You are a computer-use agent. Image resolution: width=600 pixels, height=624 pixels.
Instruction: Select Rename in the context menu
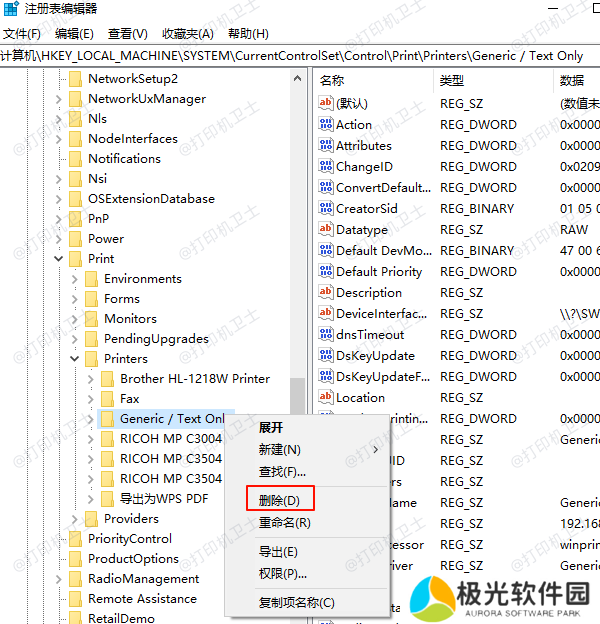[x=284, y=522]
